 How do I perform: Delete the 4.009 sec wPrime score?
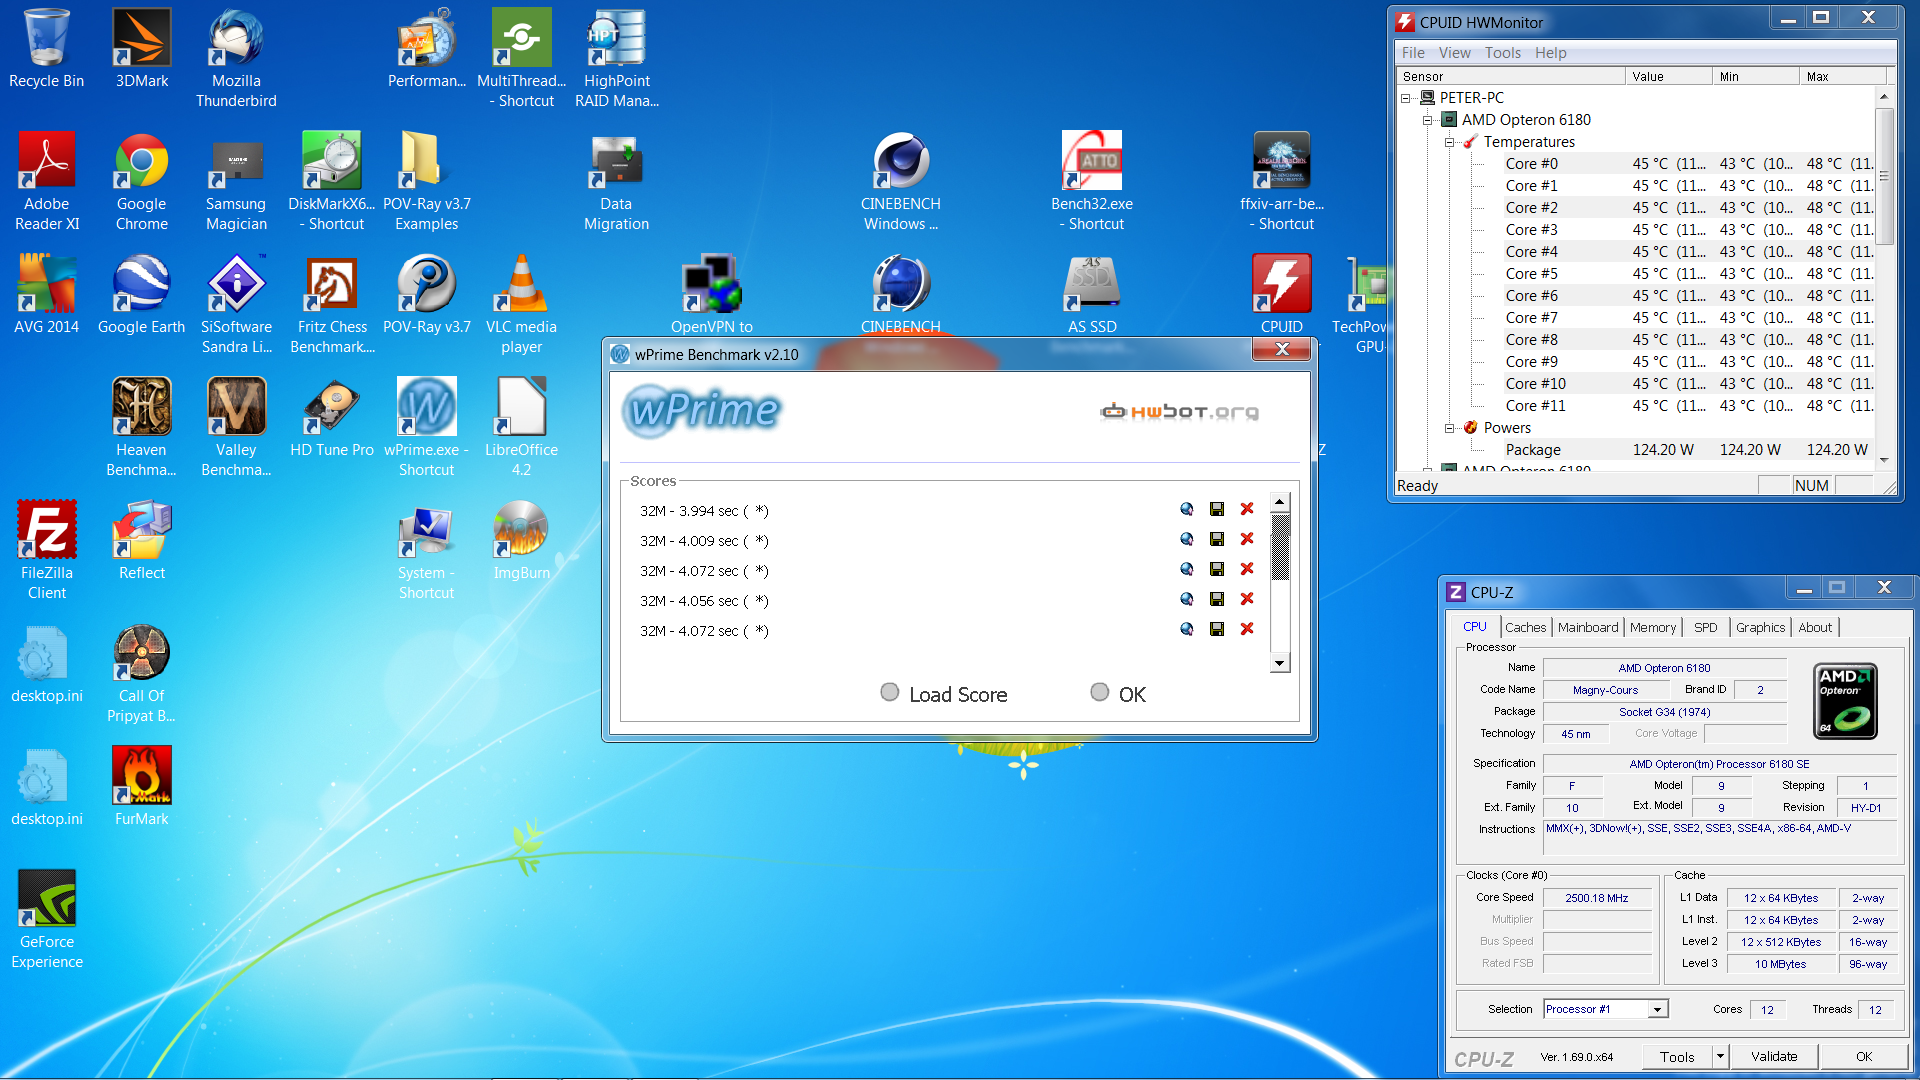[x=1247, y=539]
